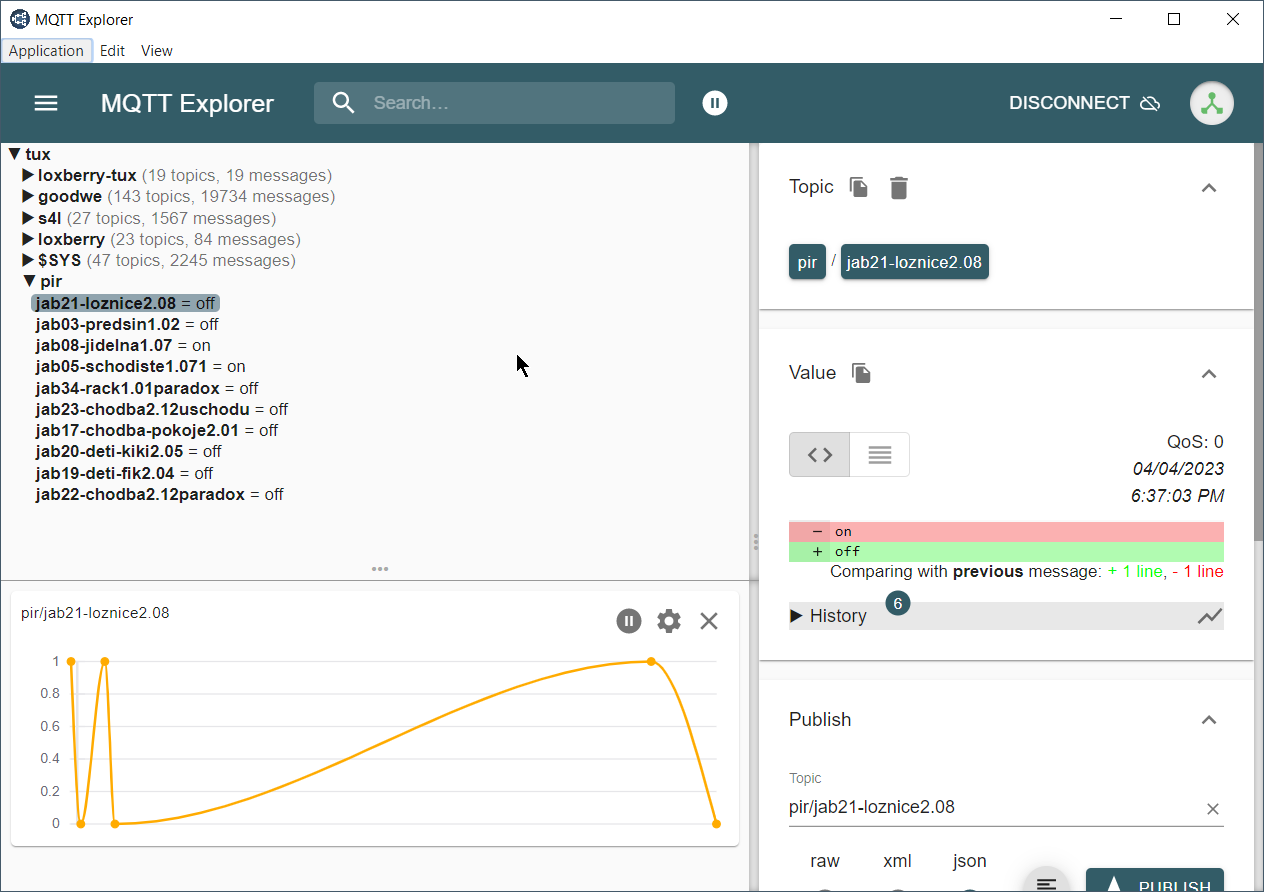1264x892 pixels.
Task: Click the chart peak data point
Action: point(651,661)
